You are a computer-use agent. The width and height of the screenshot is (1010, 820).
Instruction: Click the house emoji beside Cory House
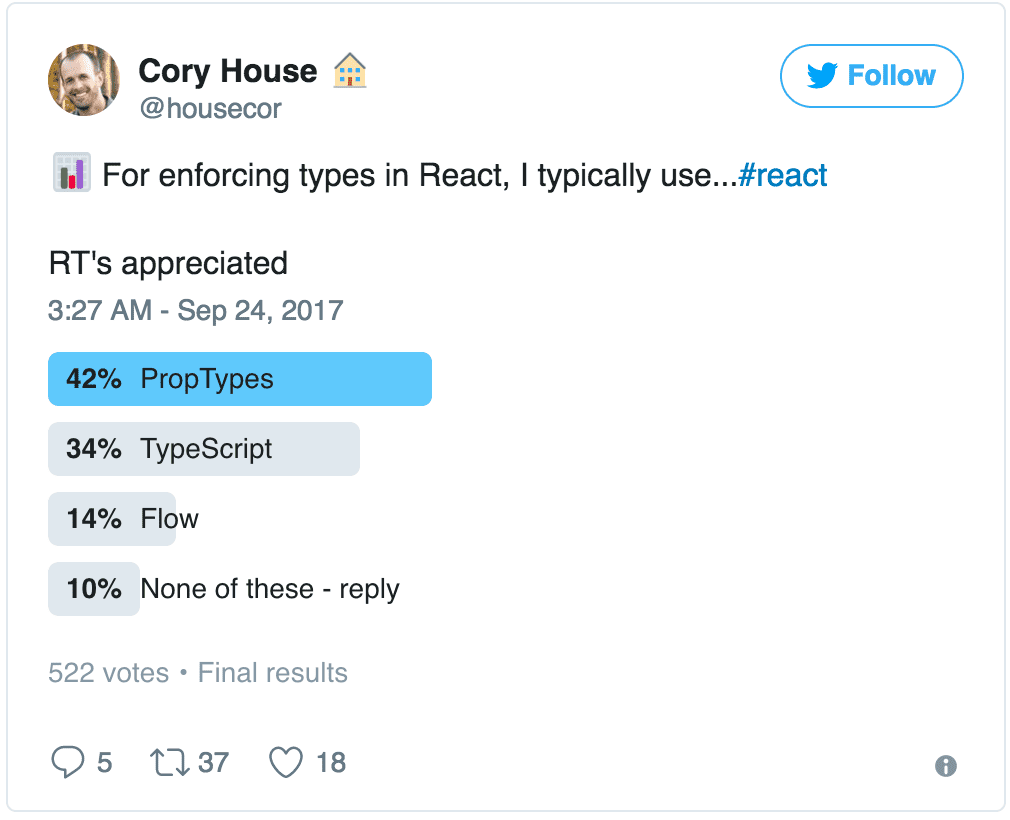click(350, 71)
